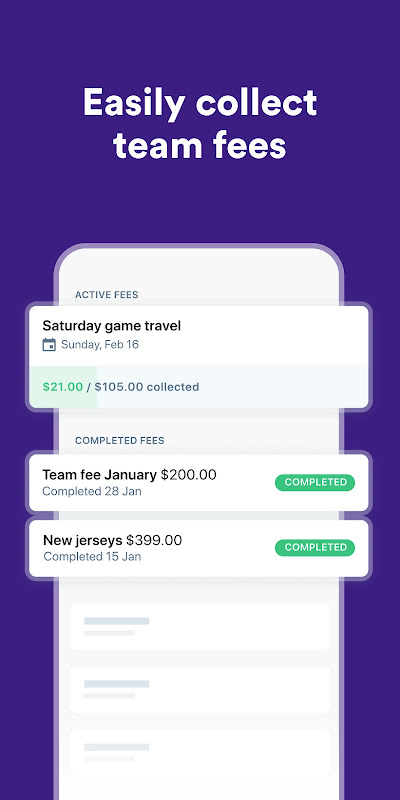Viewport: 400px width, 800px height.
Task: Tap the $105.00 collected total text
Action: (x=147, y=387)
